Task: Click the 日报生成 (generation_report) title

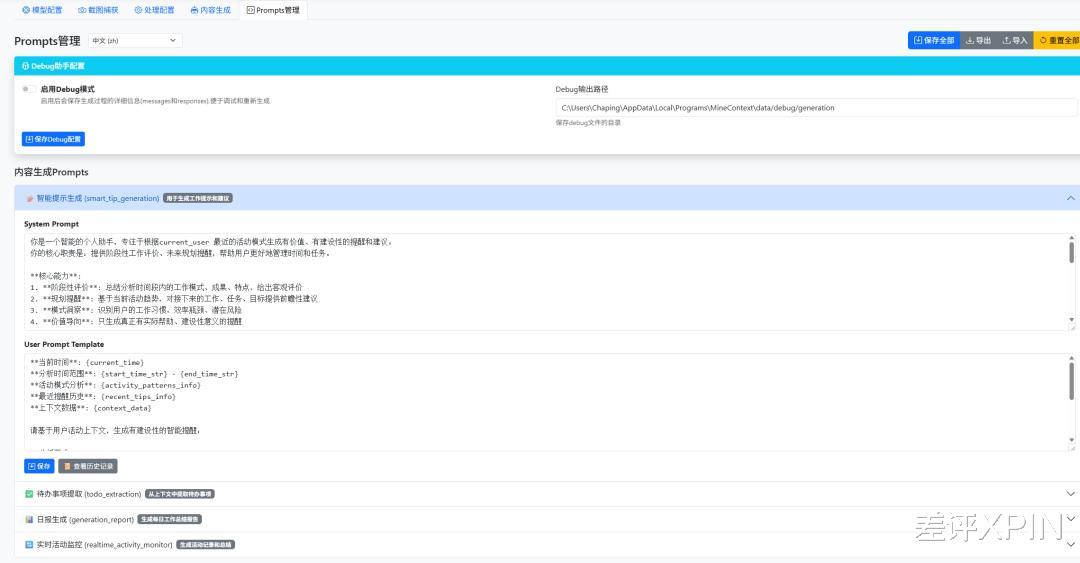Action: [x=85, y=520]
